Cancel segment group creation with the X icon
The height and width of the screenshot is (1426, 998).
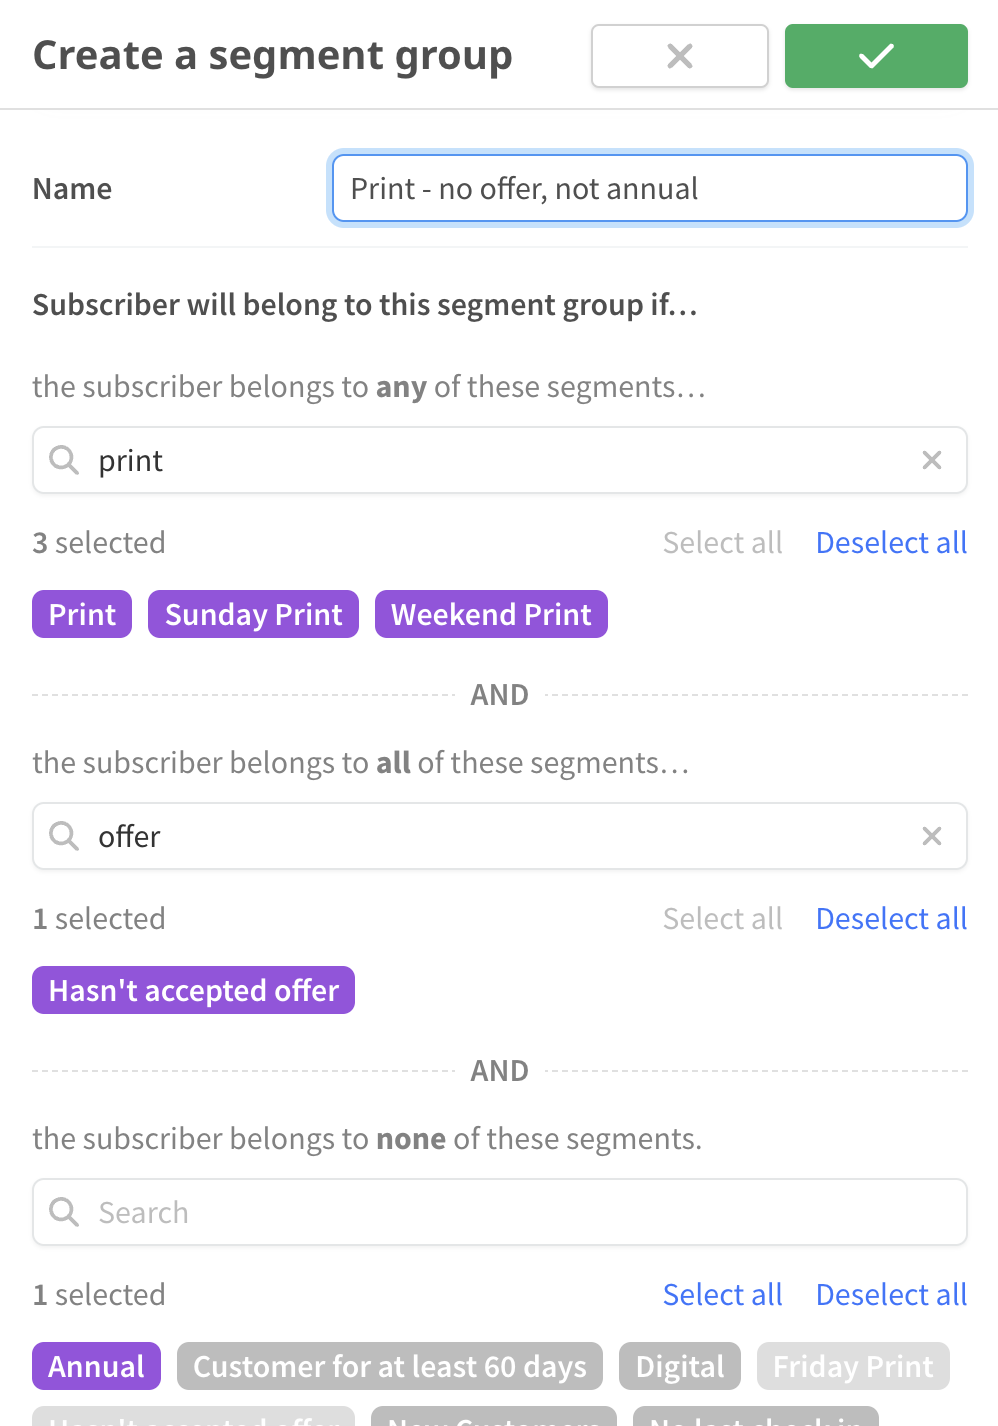tap(679, 56)
